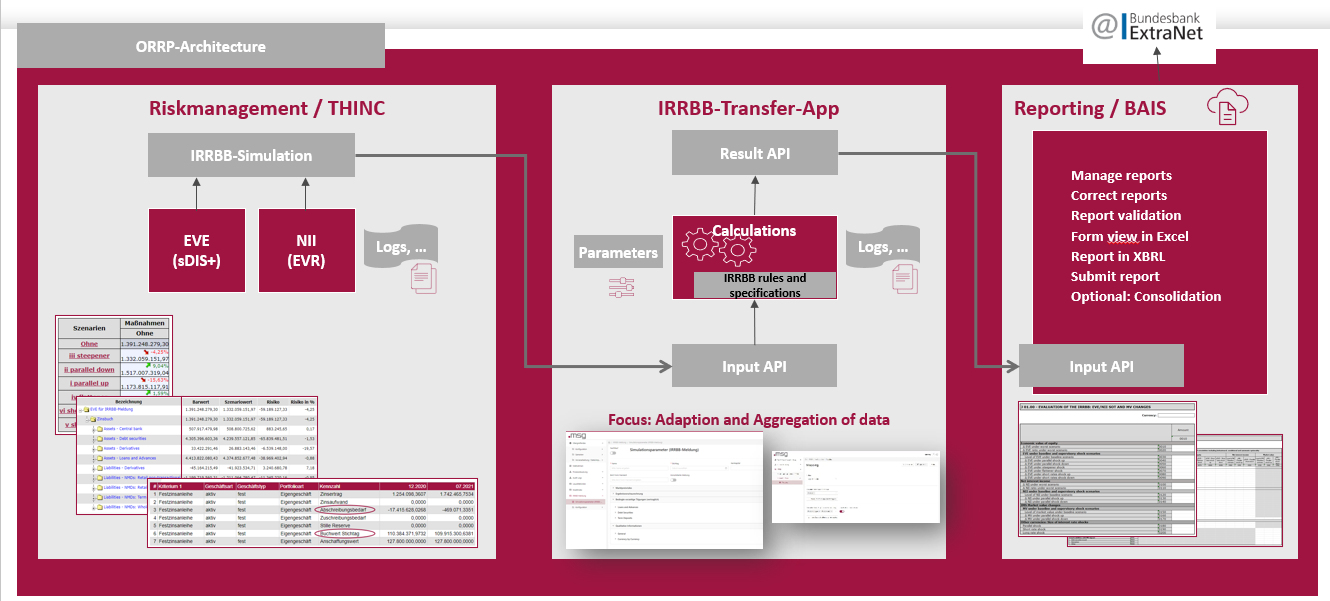Click the left gear icon in Calculations box
This screenshot has width=1330, height=601.
700,243
